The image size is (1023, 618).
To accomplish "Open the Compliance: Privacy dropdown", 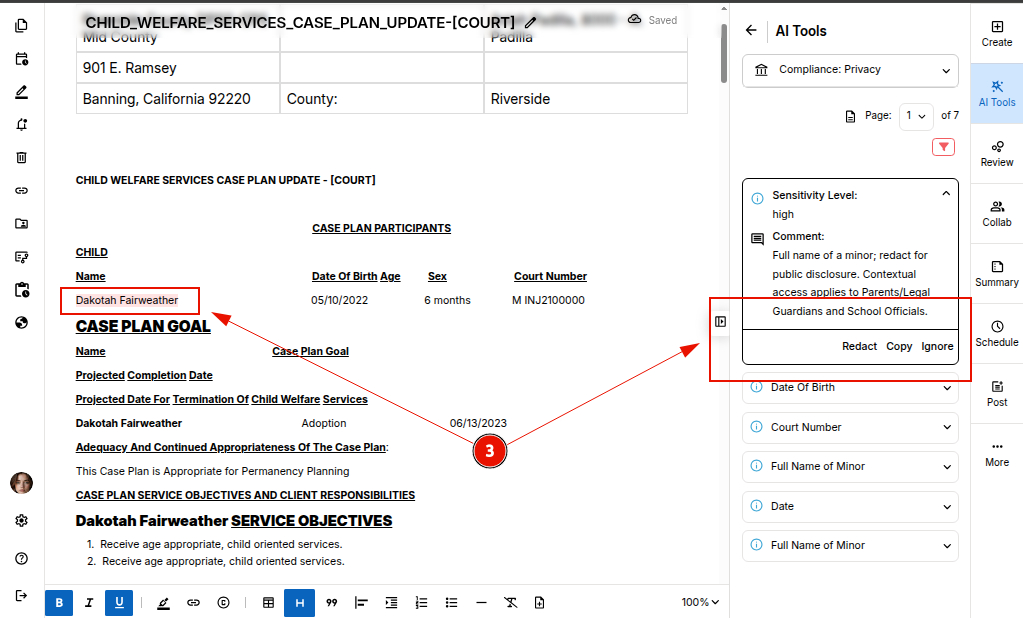I will coord(850,70).
